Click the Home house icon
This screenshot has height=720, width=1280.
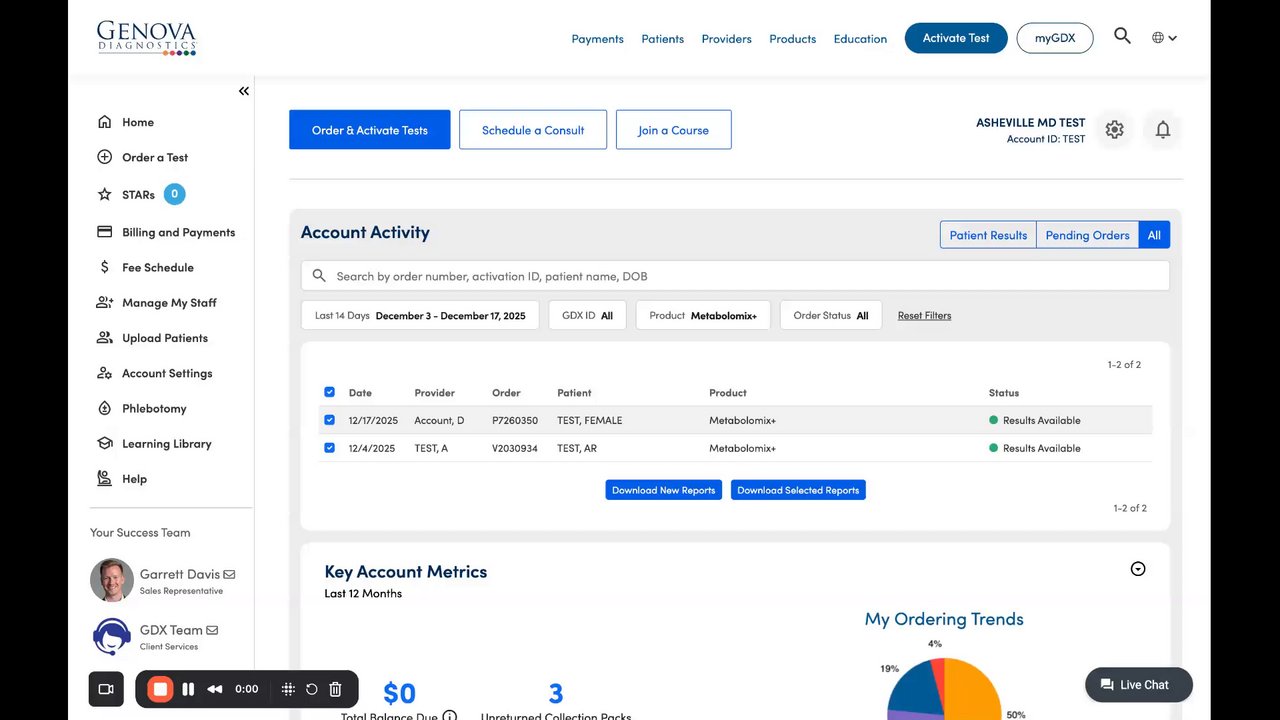(x=104, y=122)
